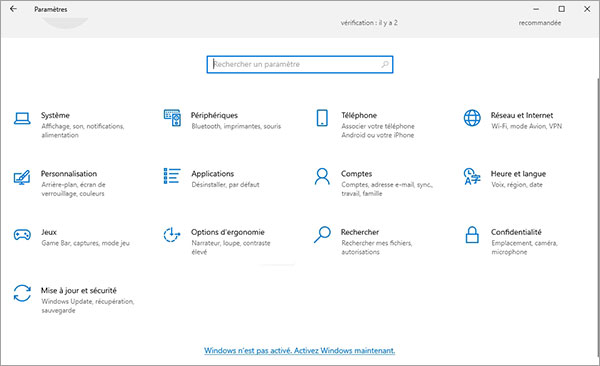Open the Confidentialité category title
The height and width of the screenshot is (366, 600).
point(516,232)
